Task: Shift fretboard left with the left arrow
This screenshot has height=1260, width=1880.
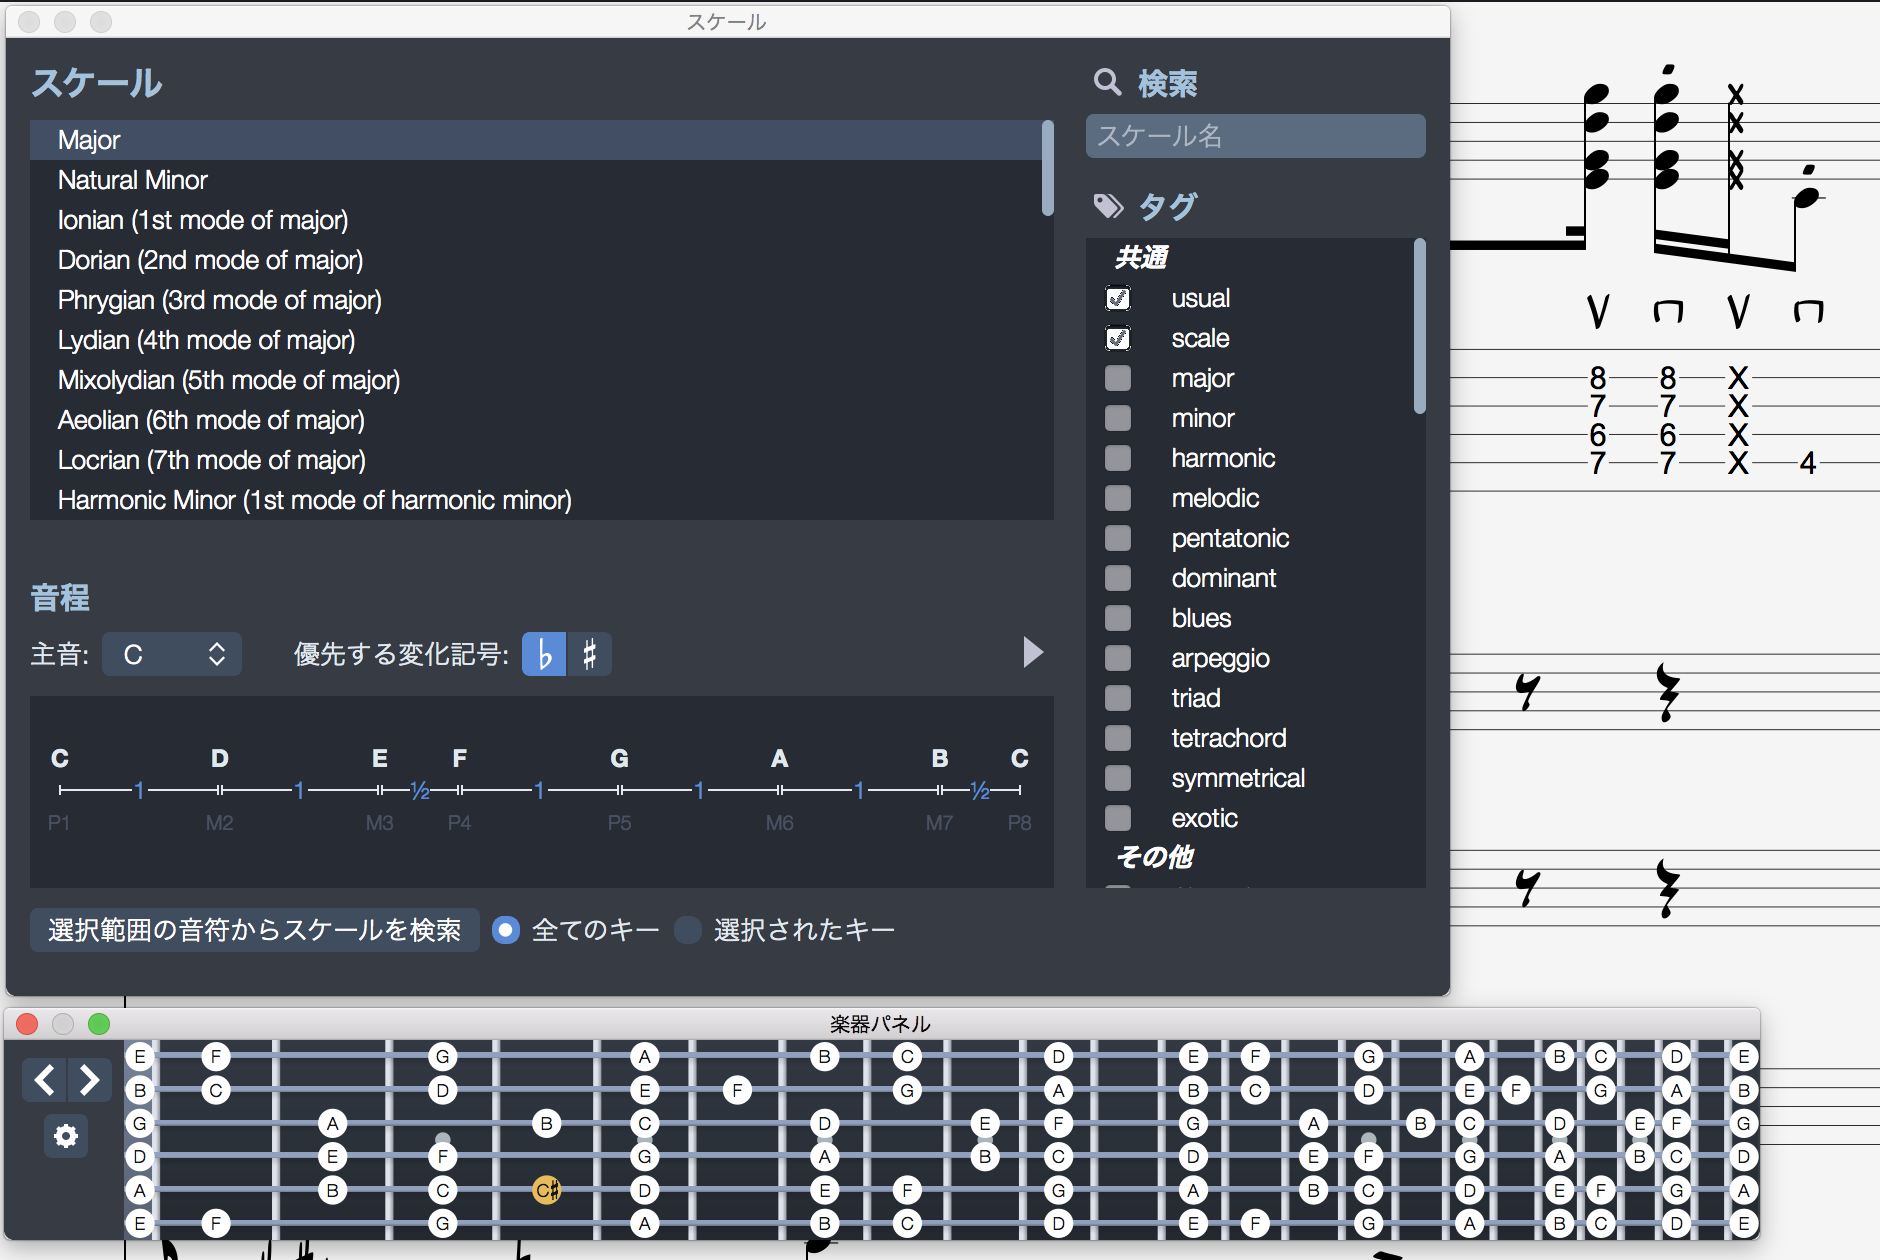Action: 45,1080
